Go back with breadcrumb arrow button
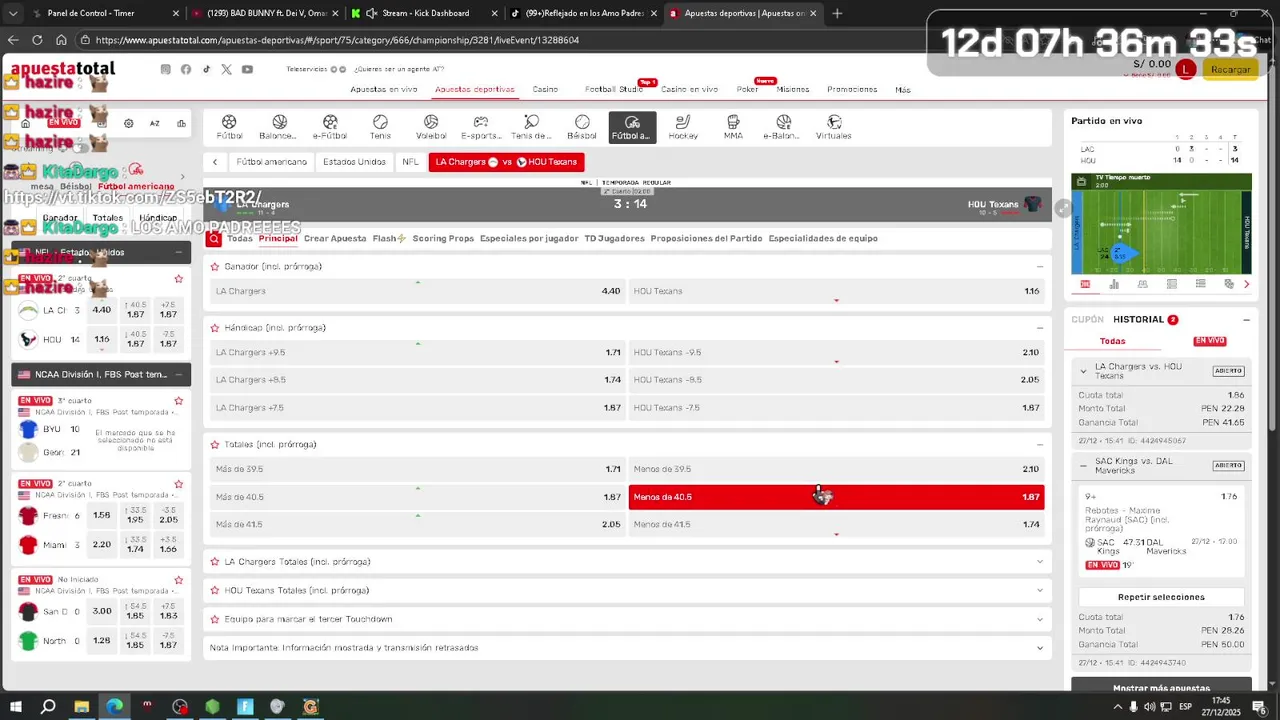The width and height of the screenshot is (1280, 720). [x=214, y=162]
